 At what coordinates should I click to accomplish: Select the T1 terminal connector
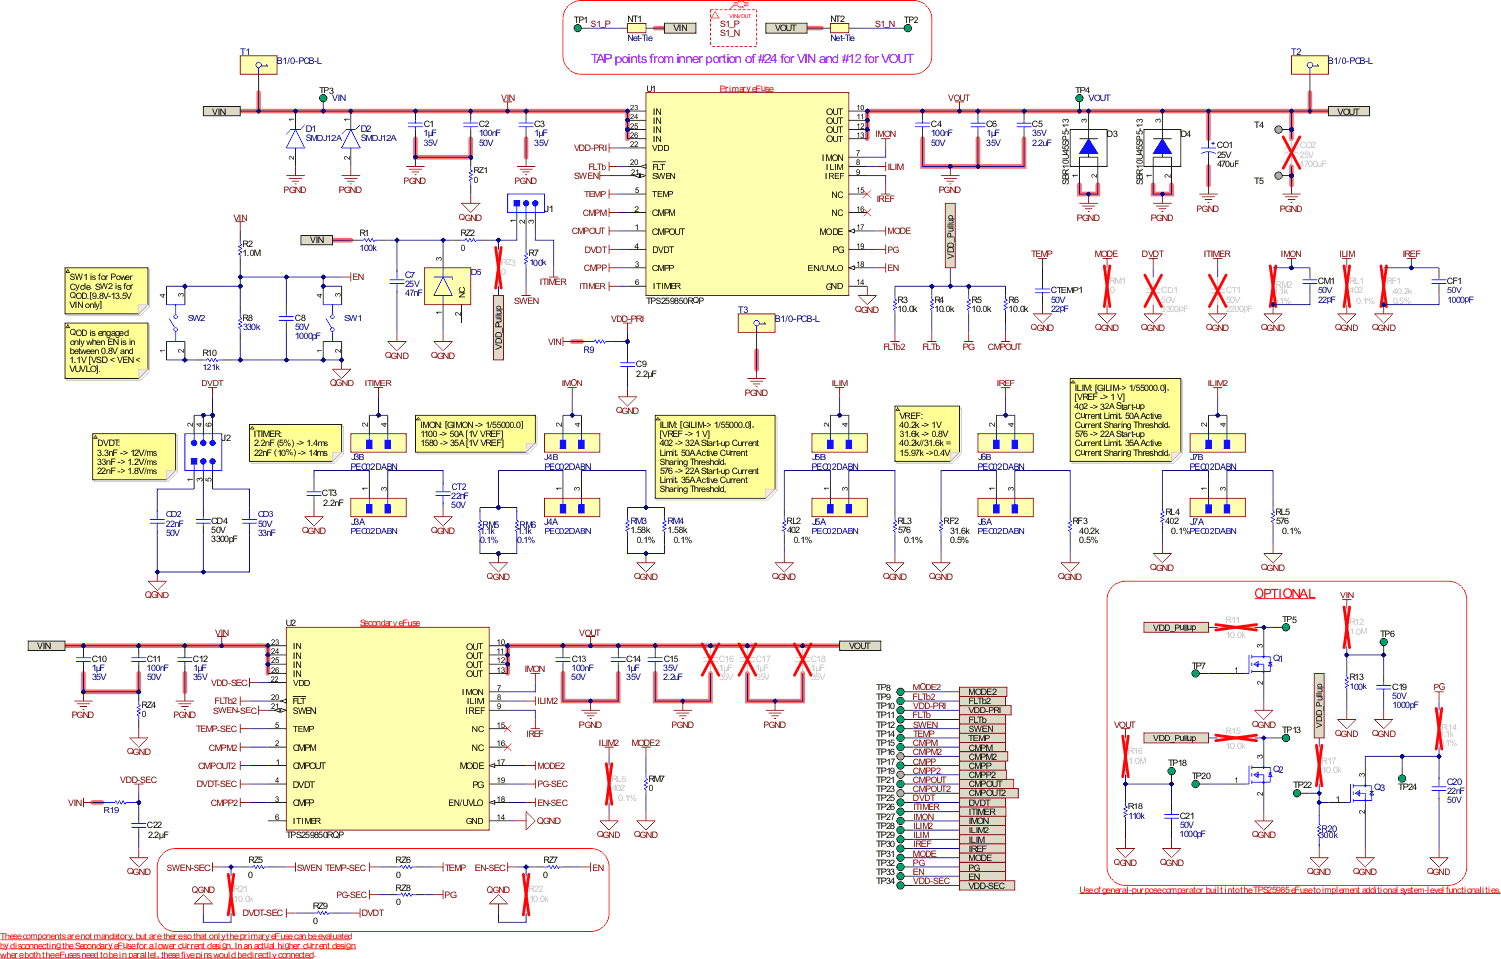pyautogui.click(x=258, y=65)
